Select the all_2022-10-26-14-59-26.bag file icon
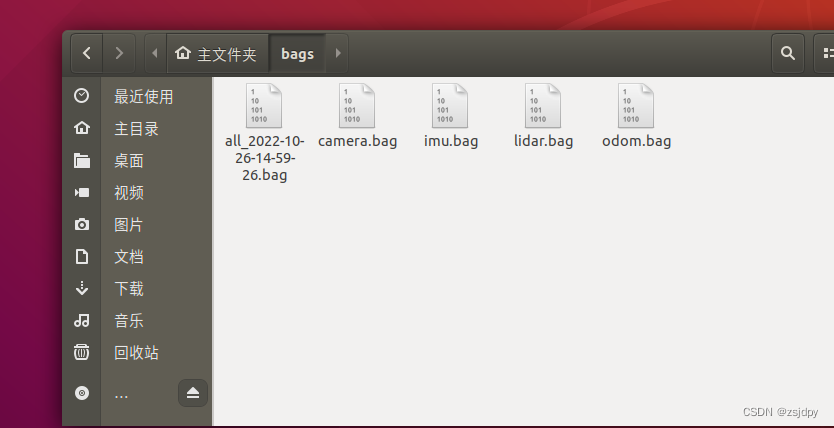Viewport: 834px width, 428px height. click(x=264, y=106)
